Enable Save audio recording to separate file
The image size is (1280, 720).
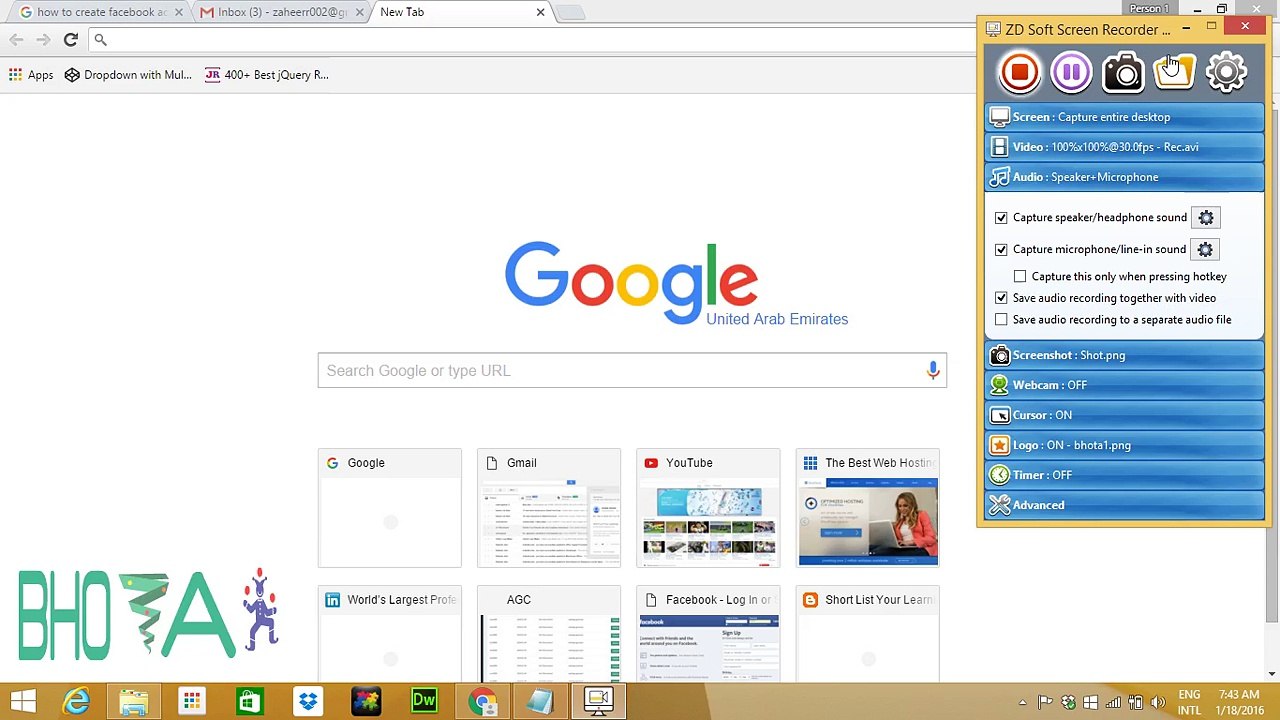(x=1001, y=320)
